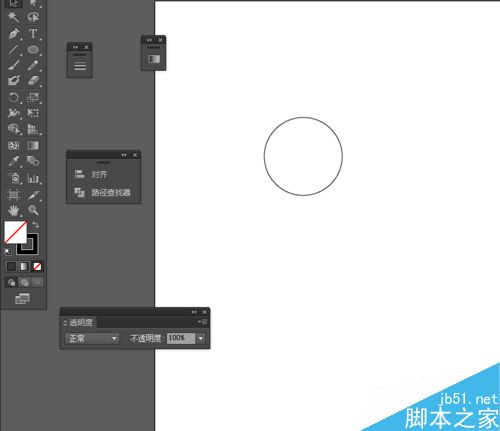The image size is (500, 431).
Task: Expand the Align/Pathfinder panel group arrows
Action: [x=124, y=155]
